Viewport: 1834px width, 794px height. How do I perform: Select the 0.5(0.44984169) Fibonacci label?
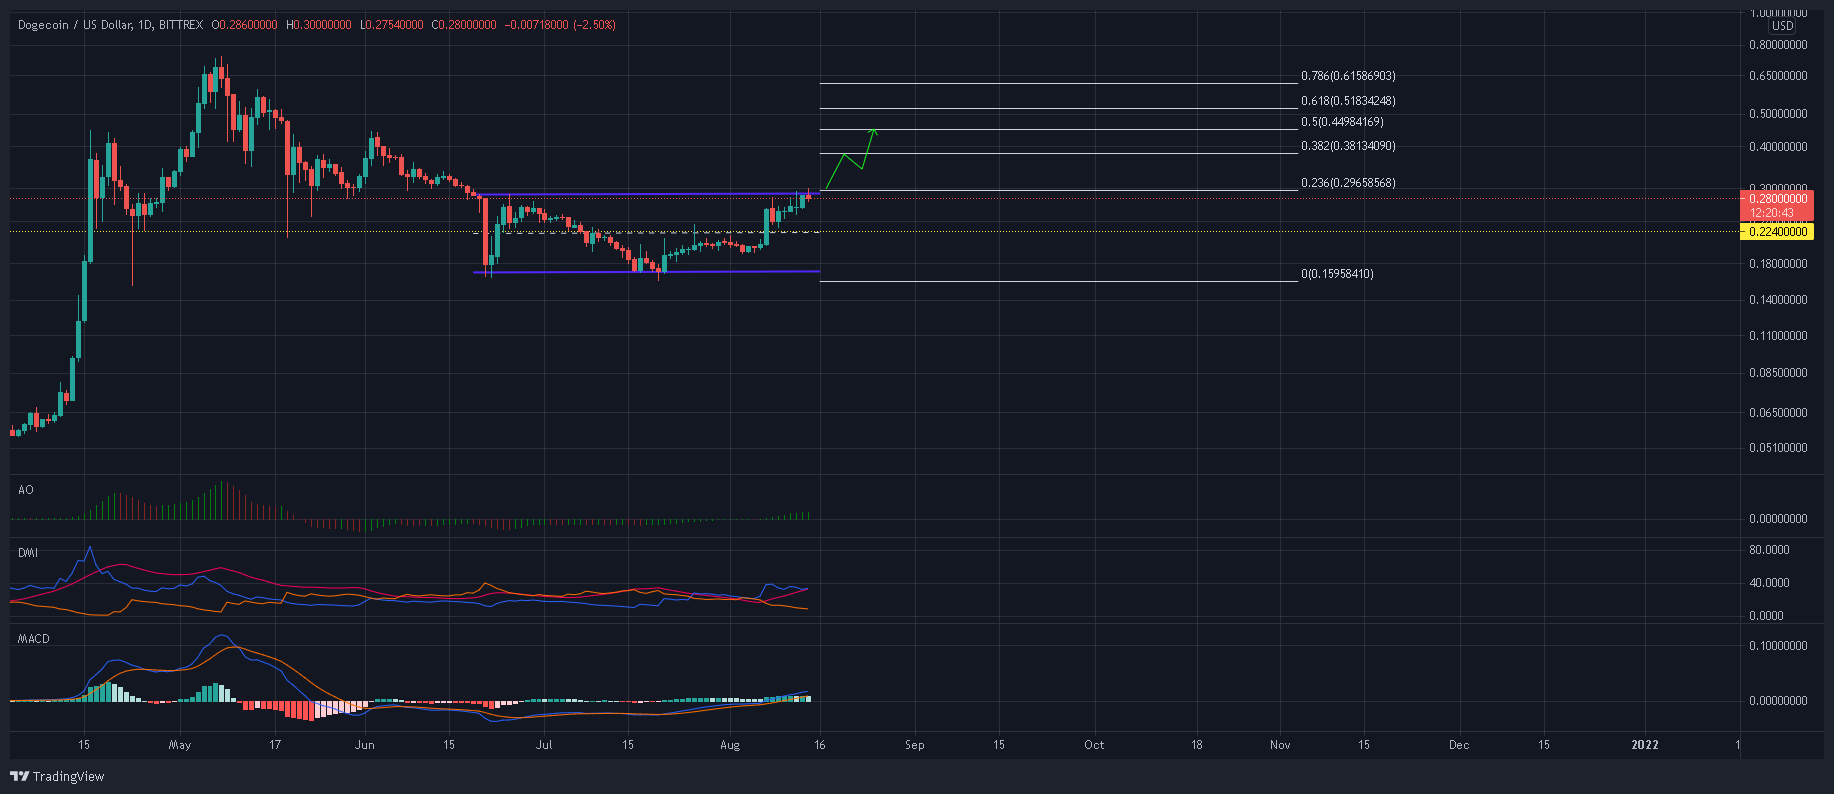1342,122
